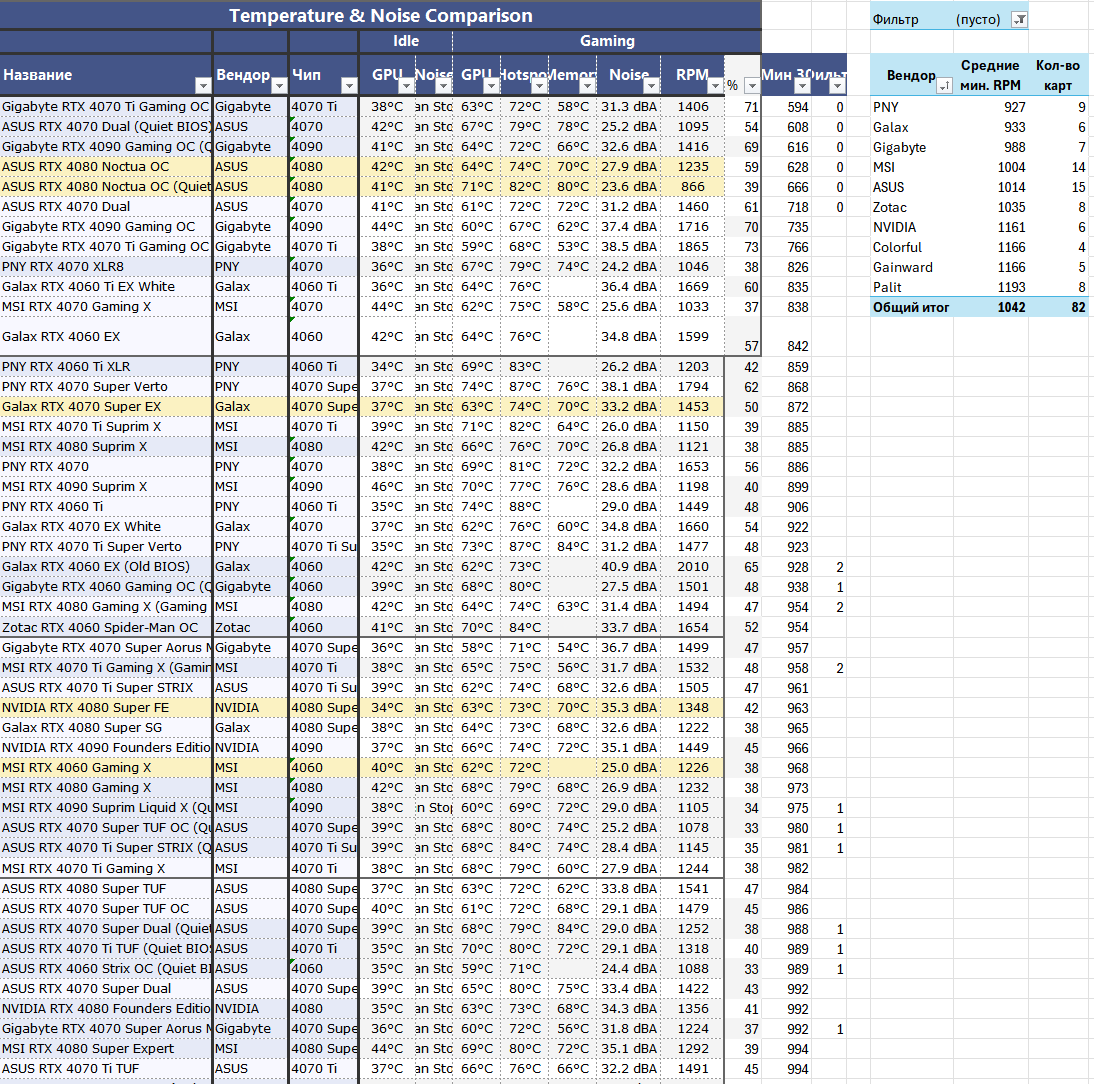1094x1084 pixels.
Task: Select the Общий итог total row label
Action: tap(911, 307)
